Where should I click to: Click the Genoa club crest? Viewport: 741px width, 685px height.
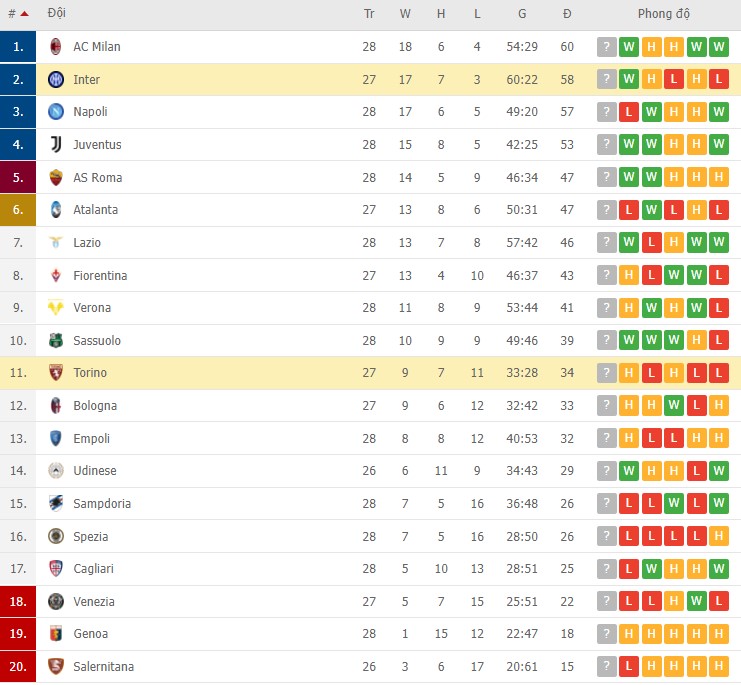coord(56,634)
